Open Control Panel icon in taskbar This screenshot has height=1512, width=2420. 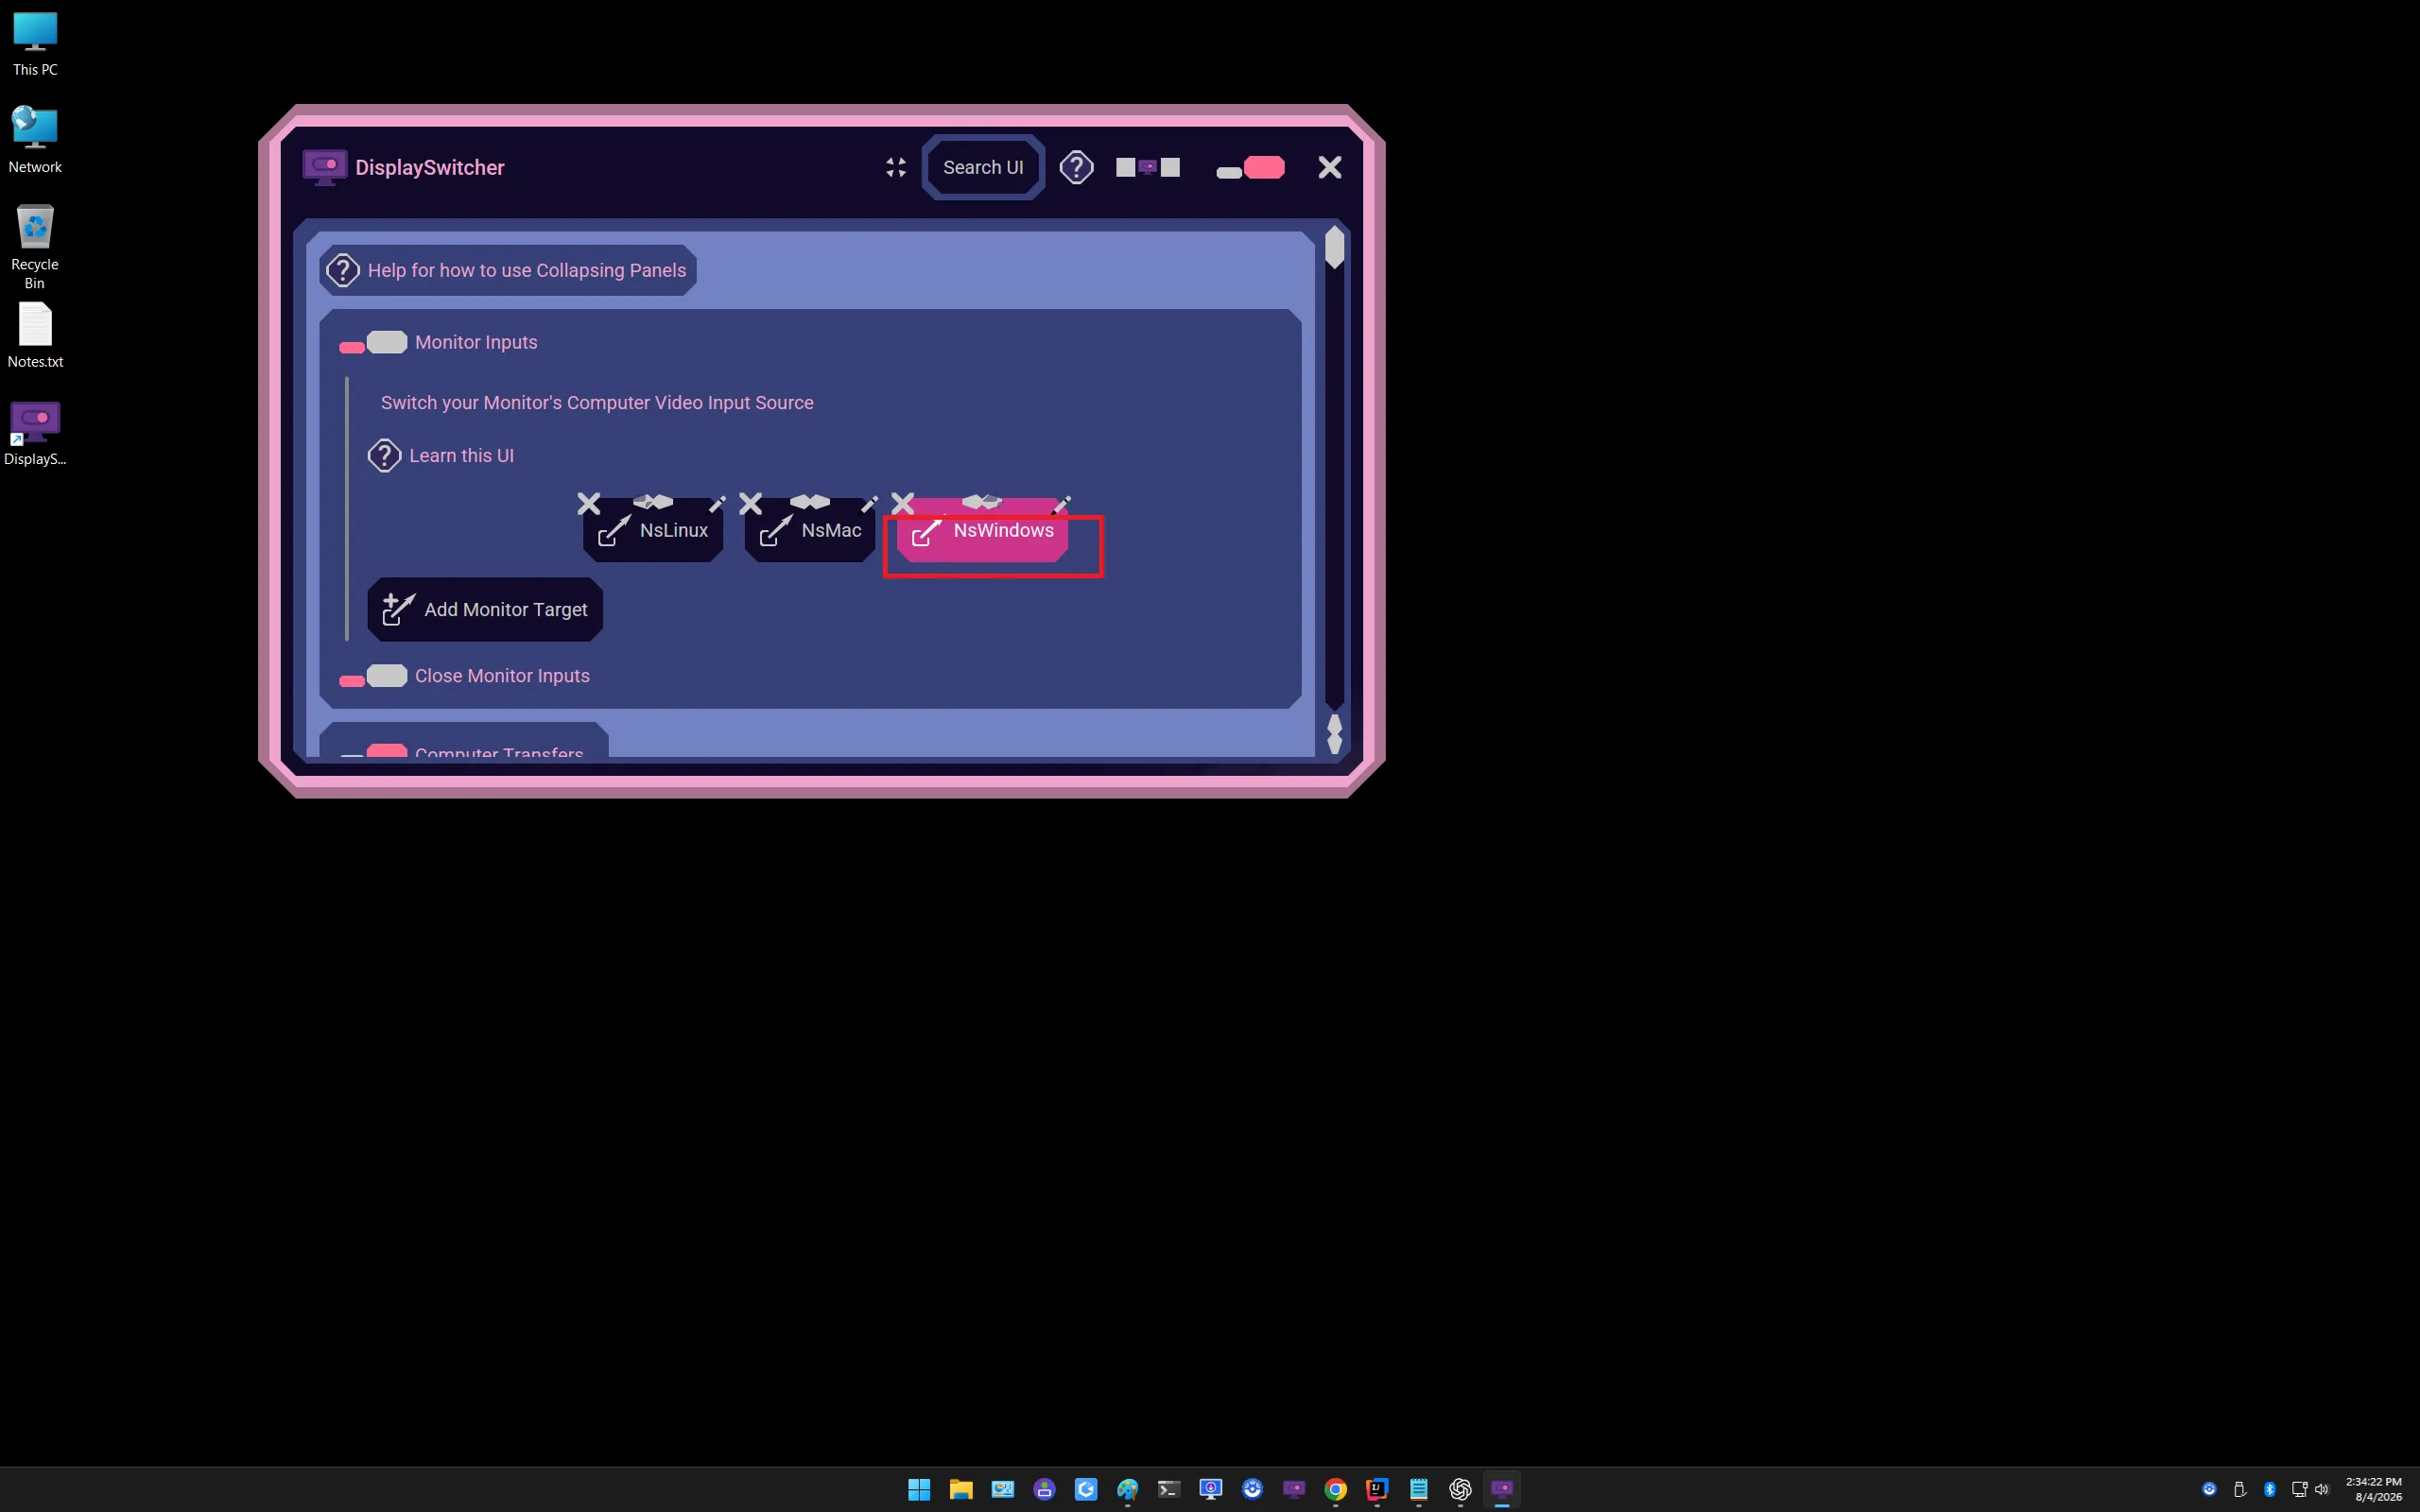click(x=1002, y=1489)
